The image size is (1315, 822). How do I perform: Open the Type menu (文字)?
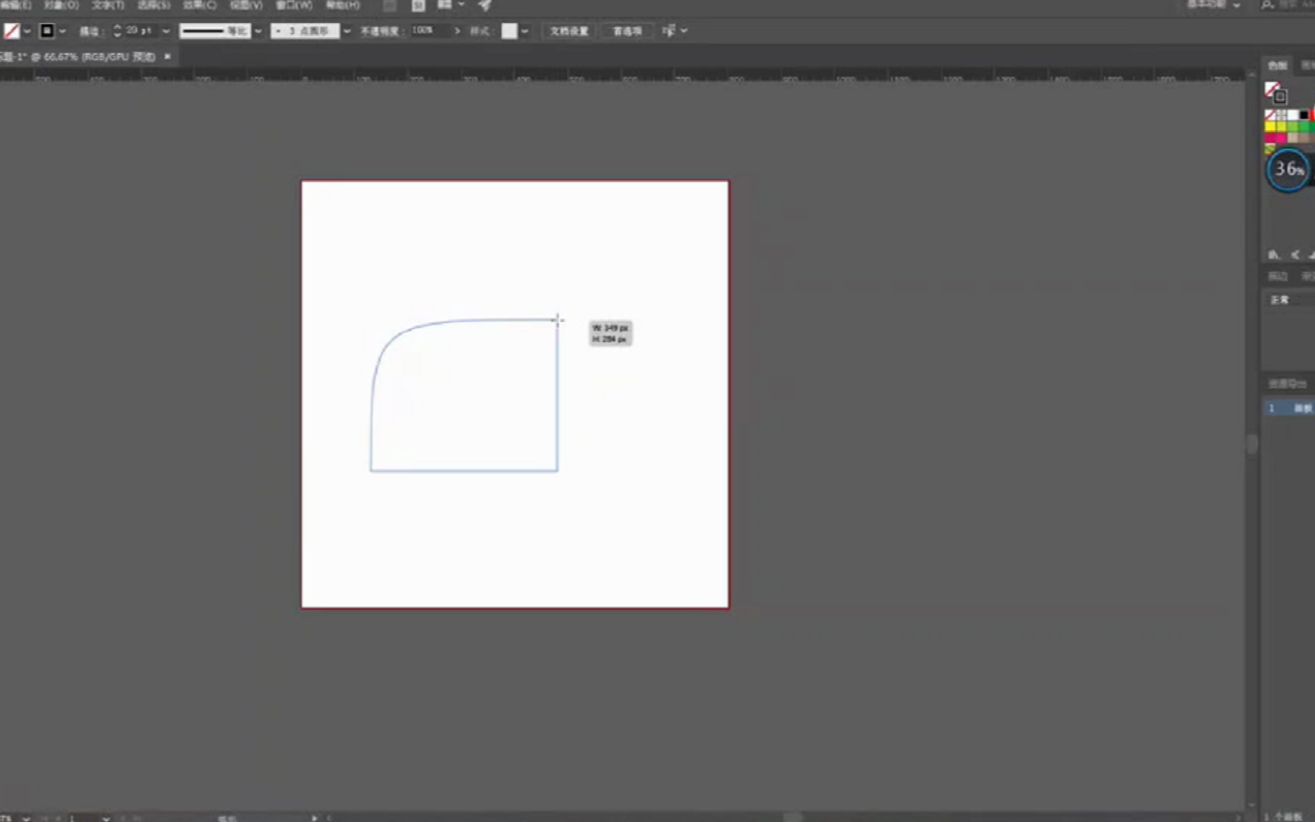click(x=108, y=5)
